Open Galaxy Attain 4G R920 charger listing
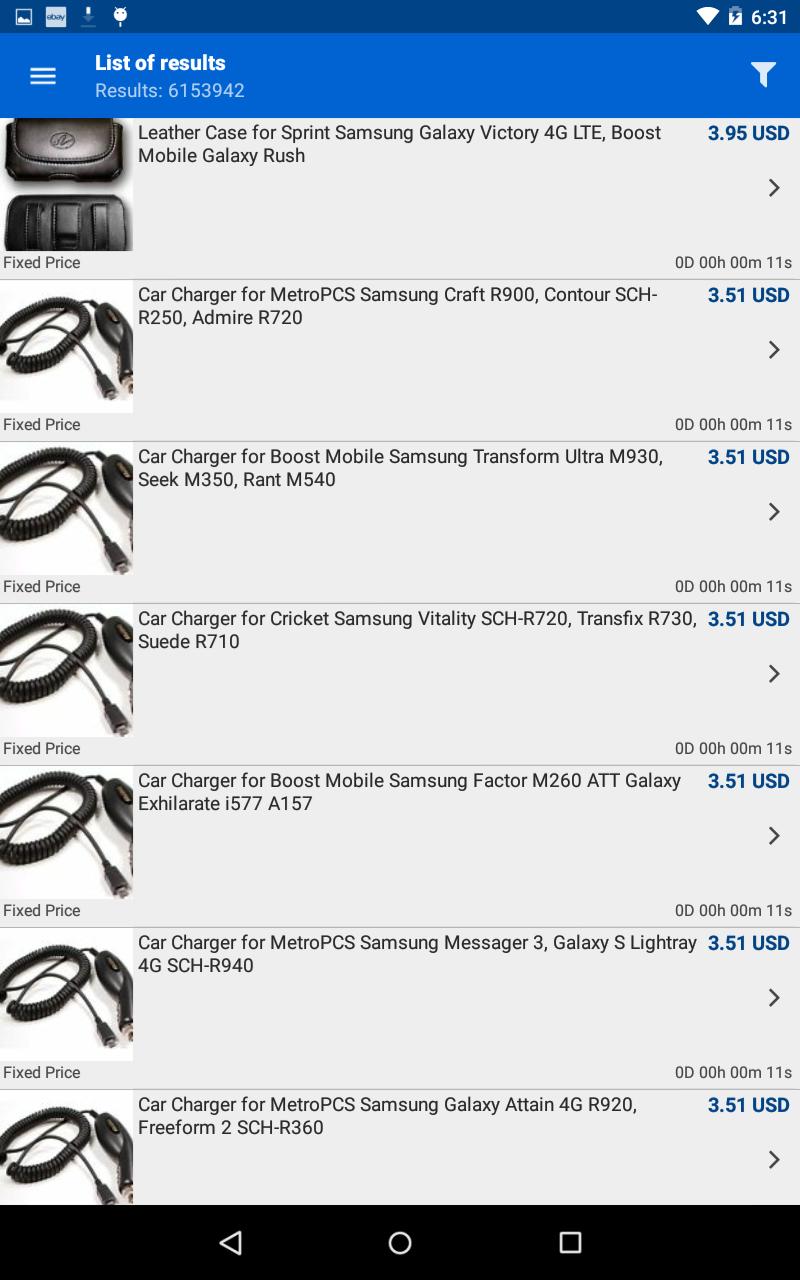The height and width of the screenshot is (1280, 800). coord(387,1116)
